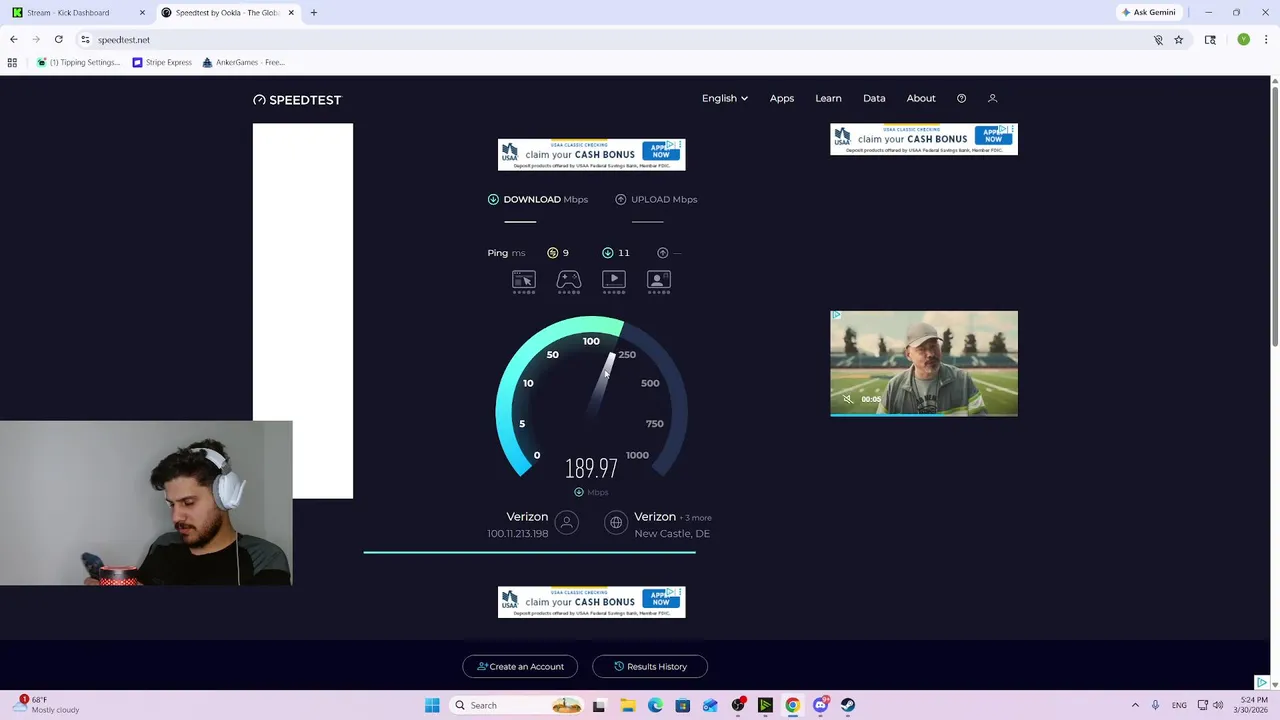Open the English language dropdown
Image resolution: width=1280 pixels, height=720 pixels.
point(725,98)
